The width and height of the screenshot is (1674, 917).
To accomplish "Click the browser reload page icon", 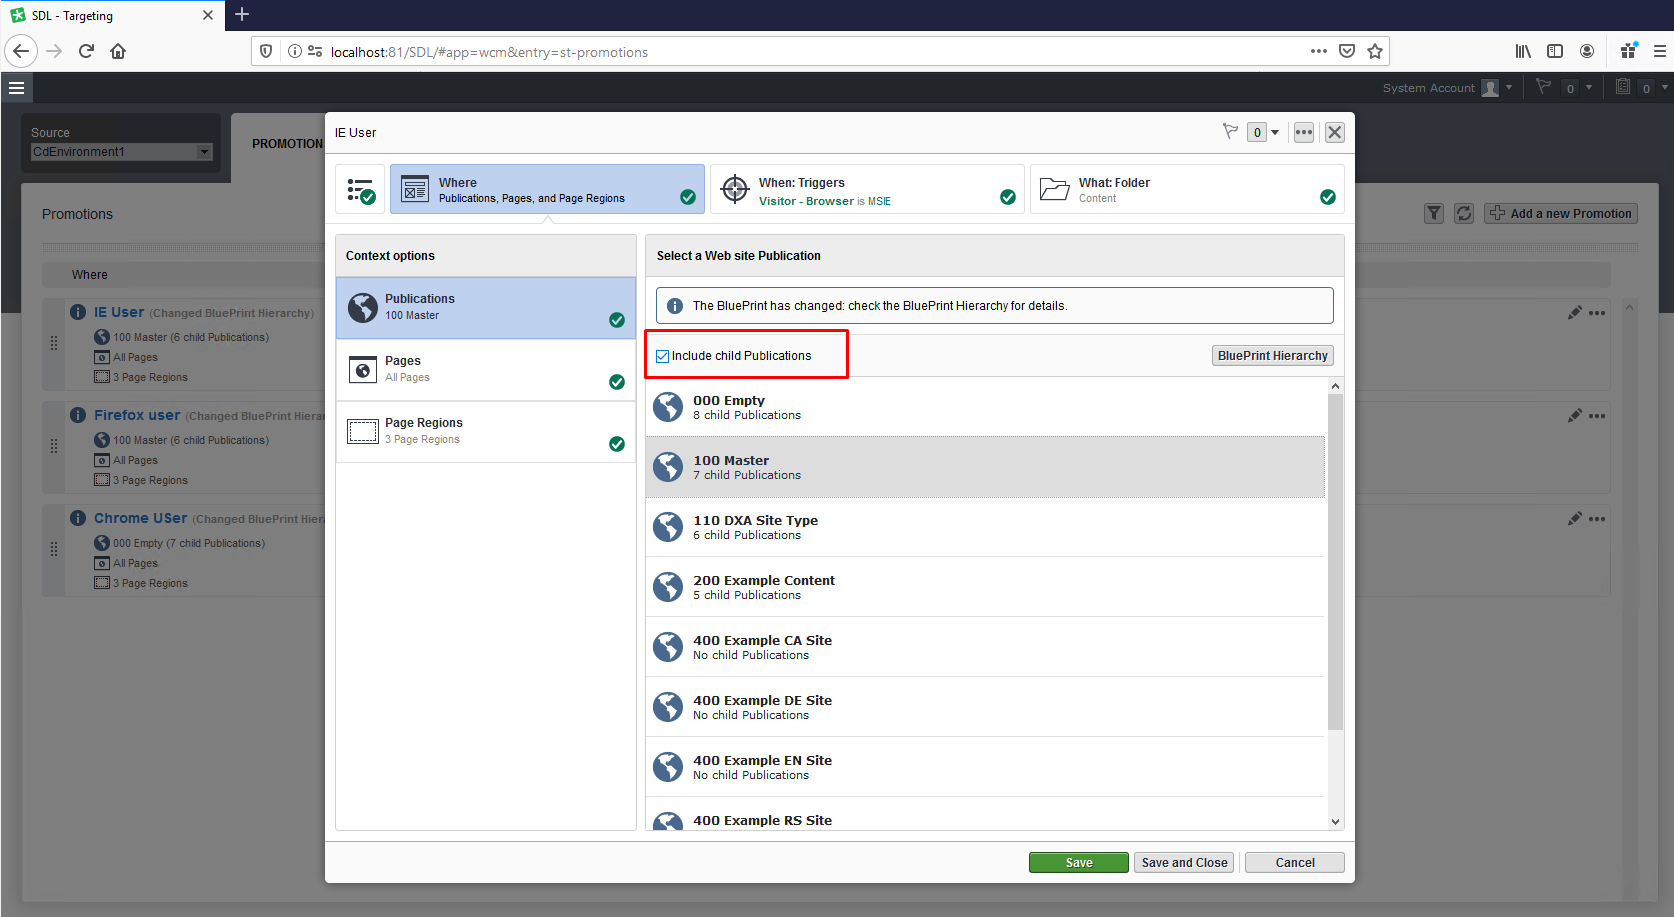I will [86, 52].
